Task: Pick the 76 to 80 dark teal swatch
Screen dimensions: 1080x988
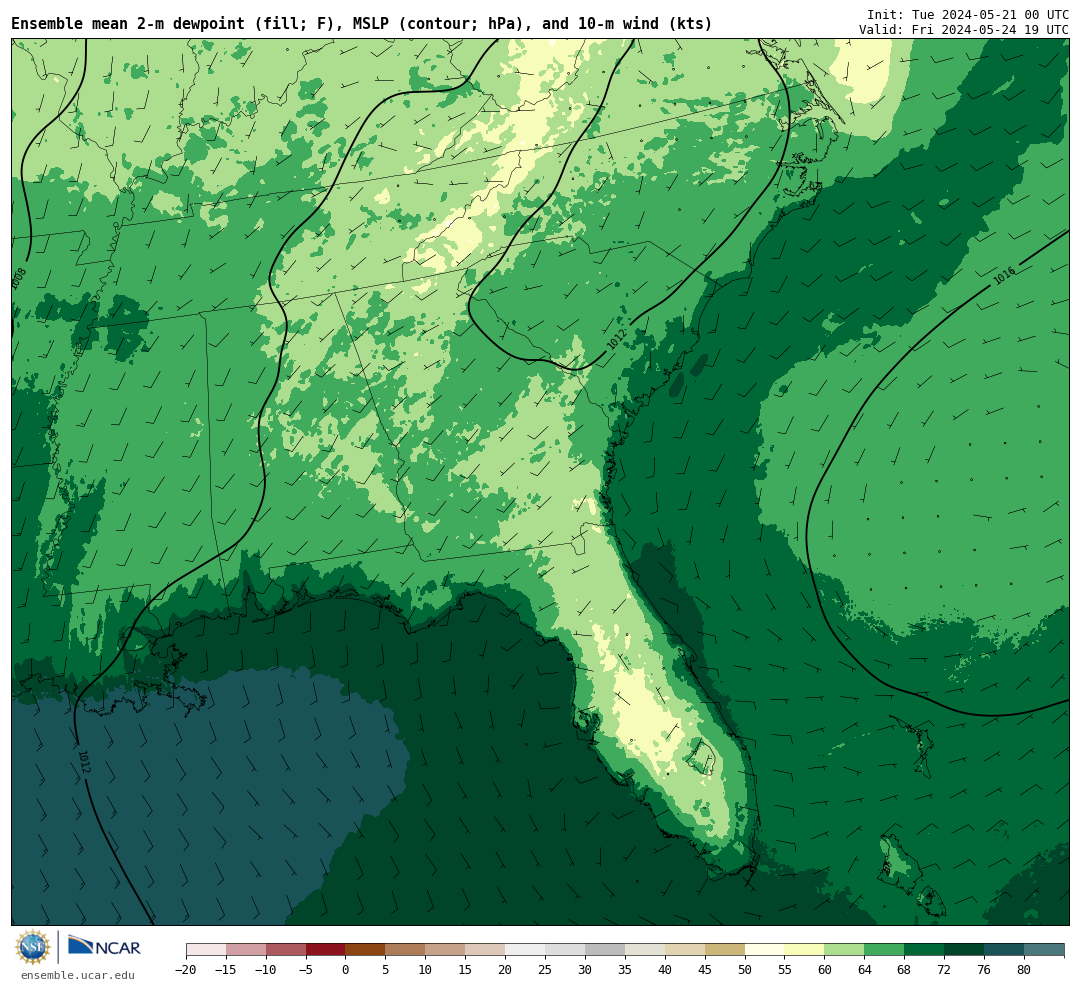Action: click(1005, 950)
